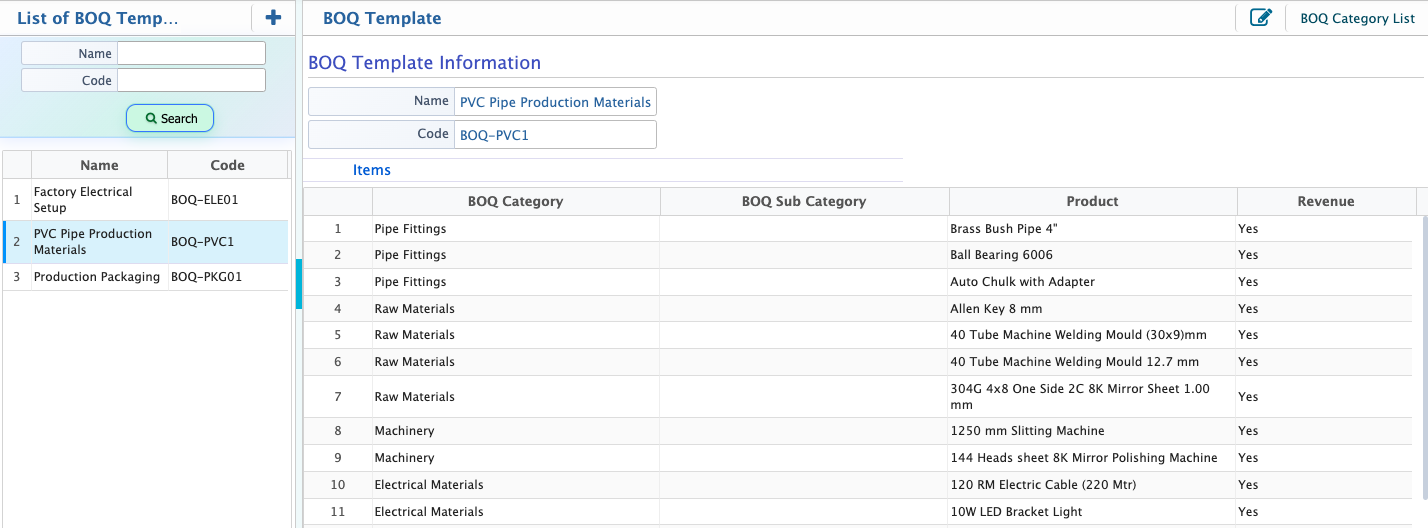The image size is (1428, 528).
Task: Click the panel splitter handle between panes
Action: [298, 285]
